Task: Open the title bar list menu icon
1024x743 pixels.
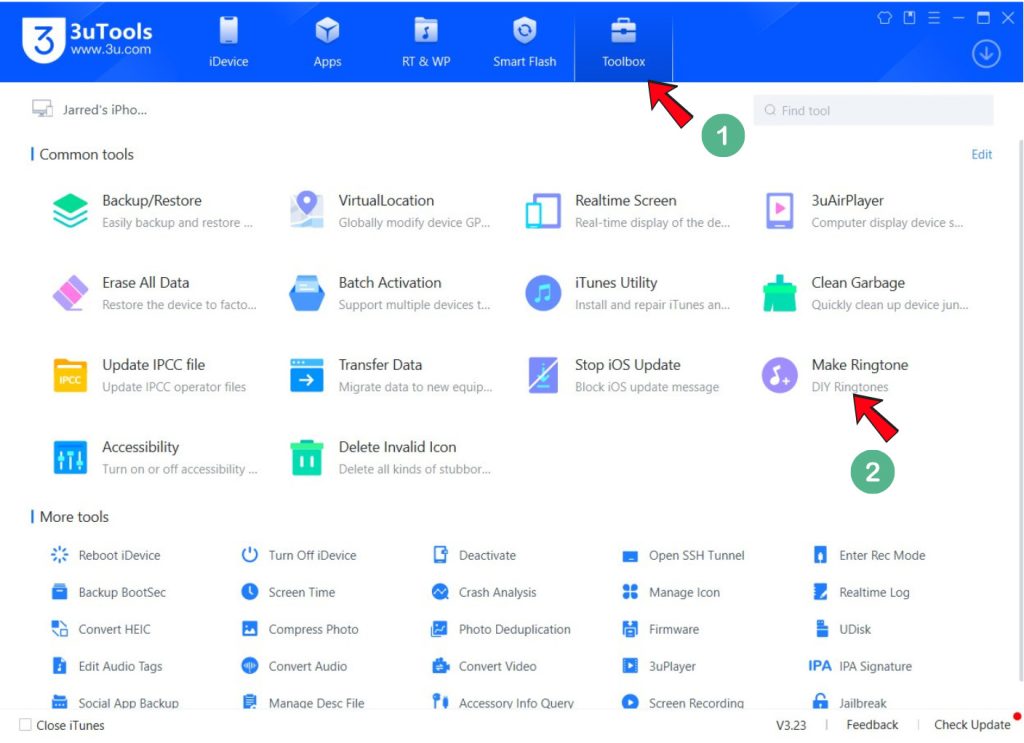Action: click(934, 18)
